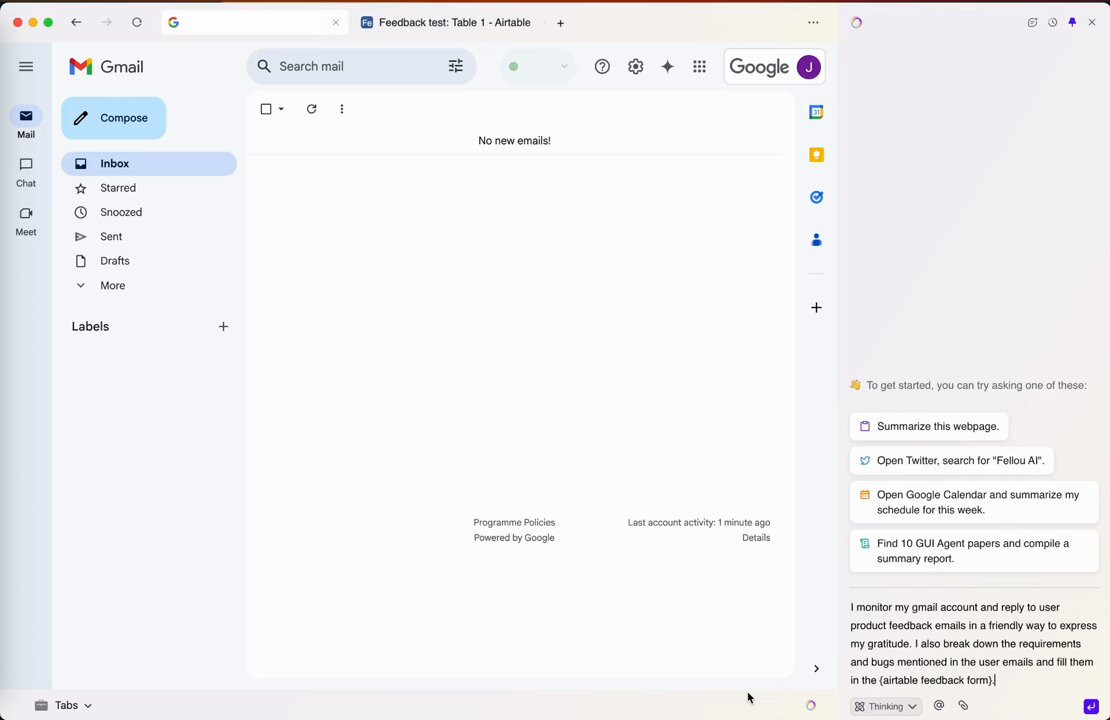Open the Google apps grid

[699, 67]
